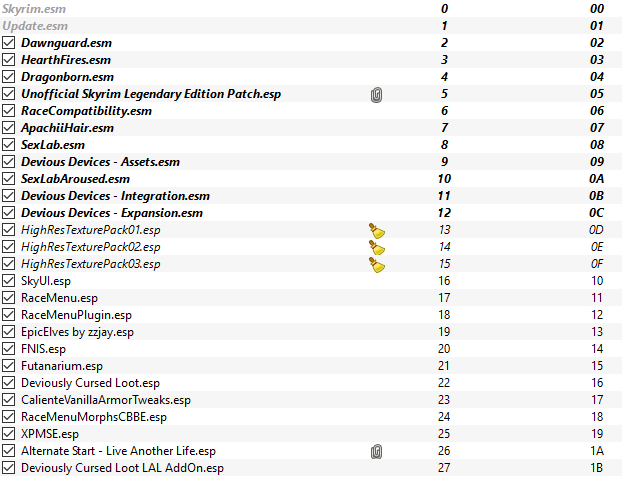622x479 pixels.
Task: Click the XPMSE.esp name text
Action: 50,434
